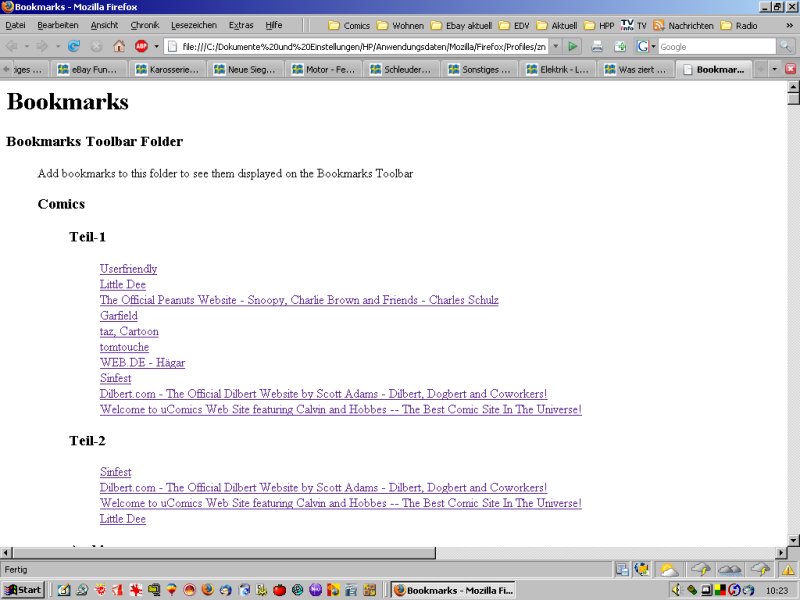Open the Garfield link

click(x=119, y=316)
